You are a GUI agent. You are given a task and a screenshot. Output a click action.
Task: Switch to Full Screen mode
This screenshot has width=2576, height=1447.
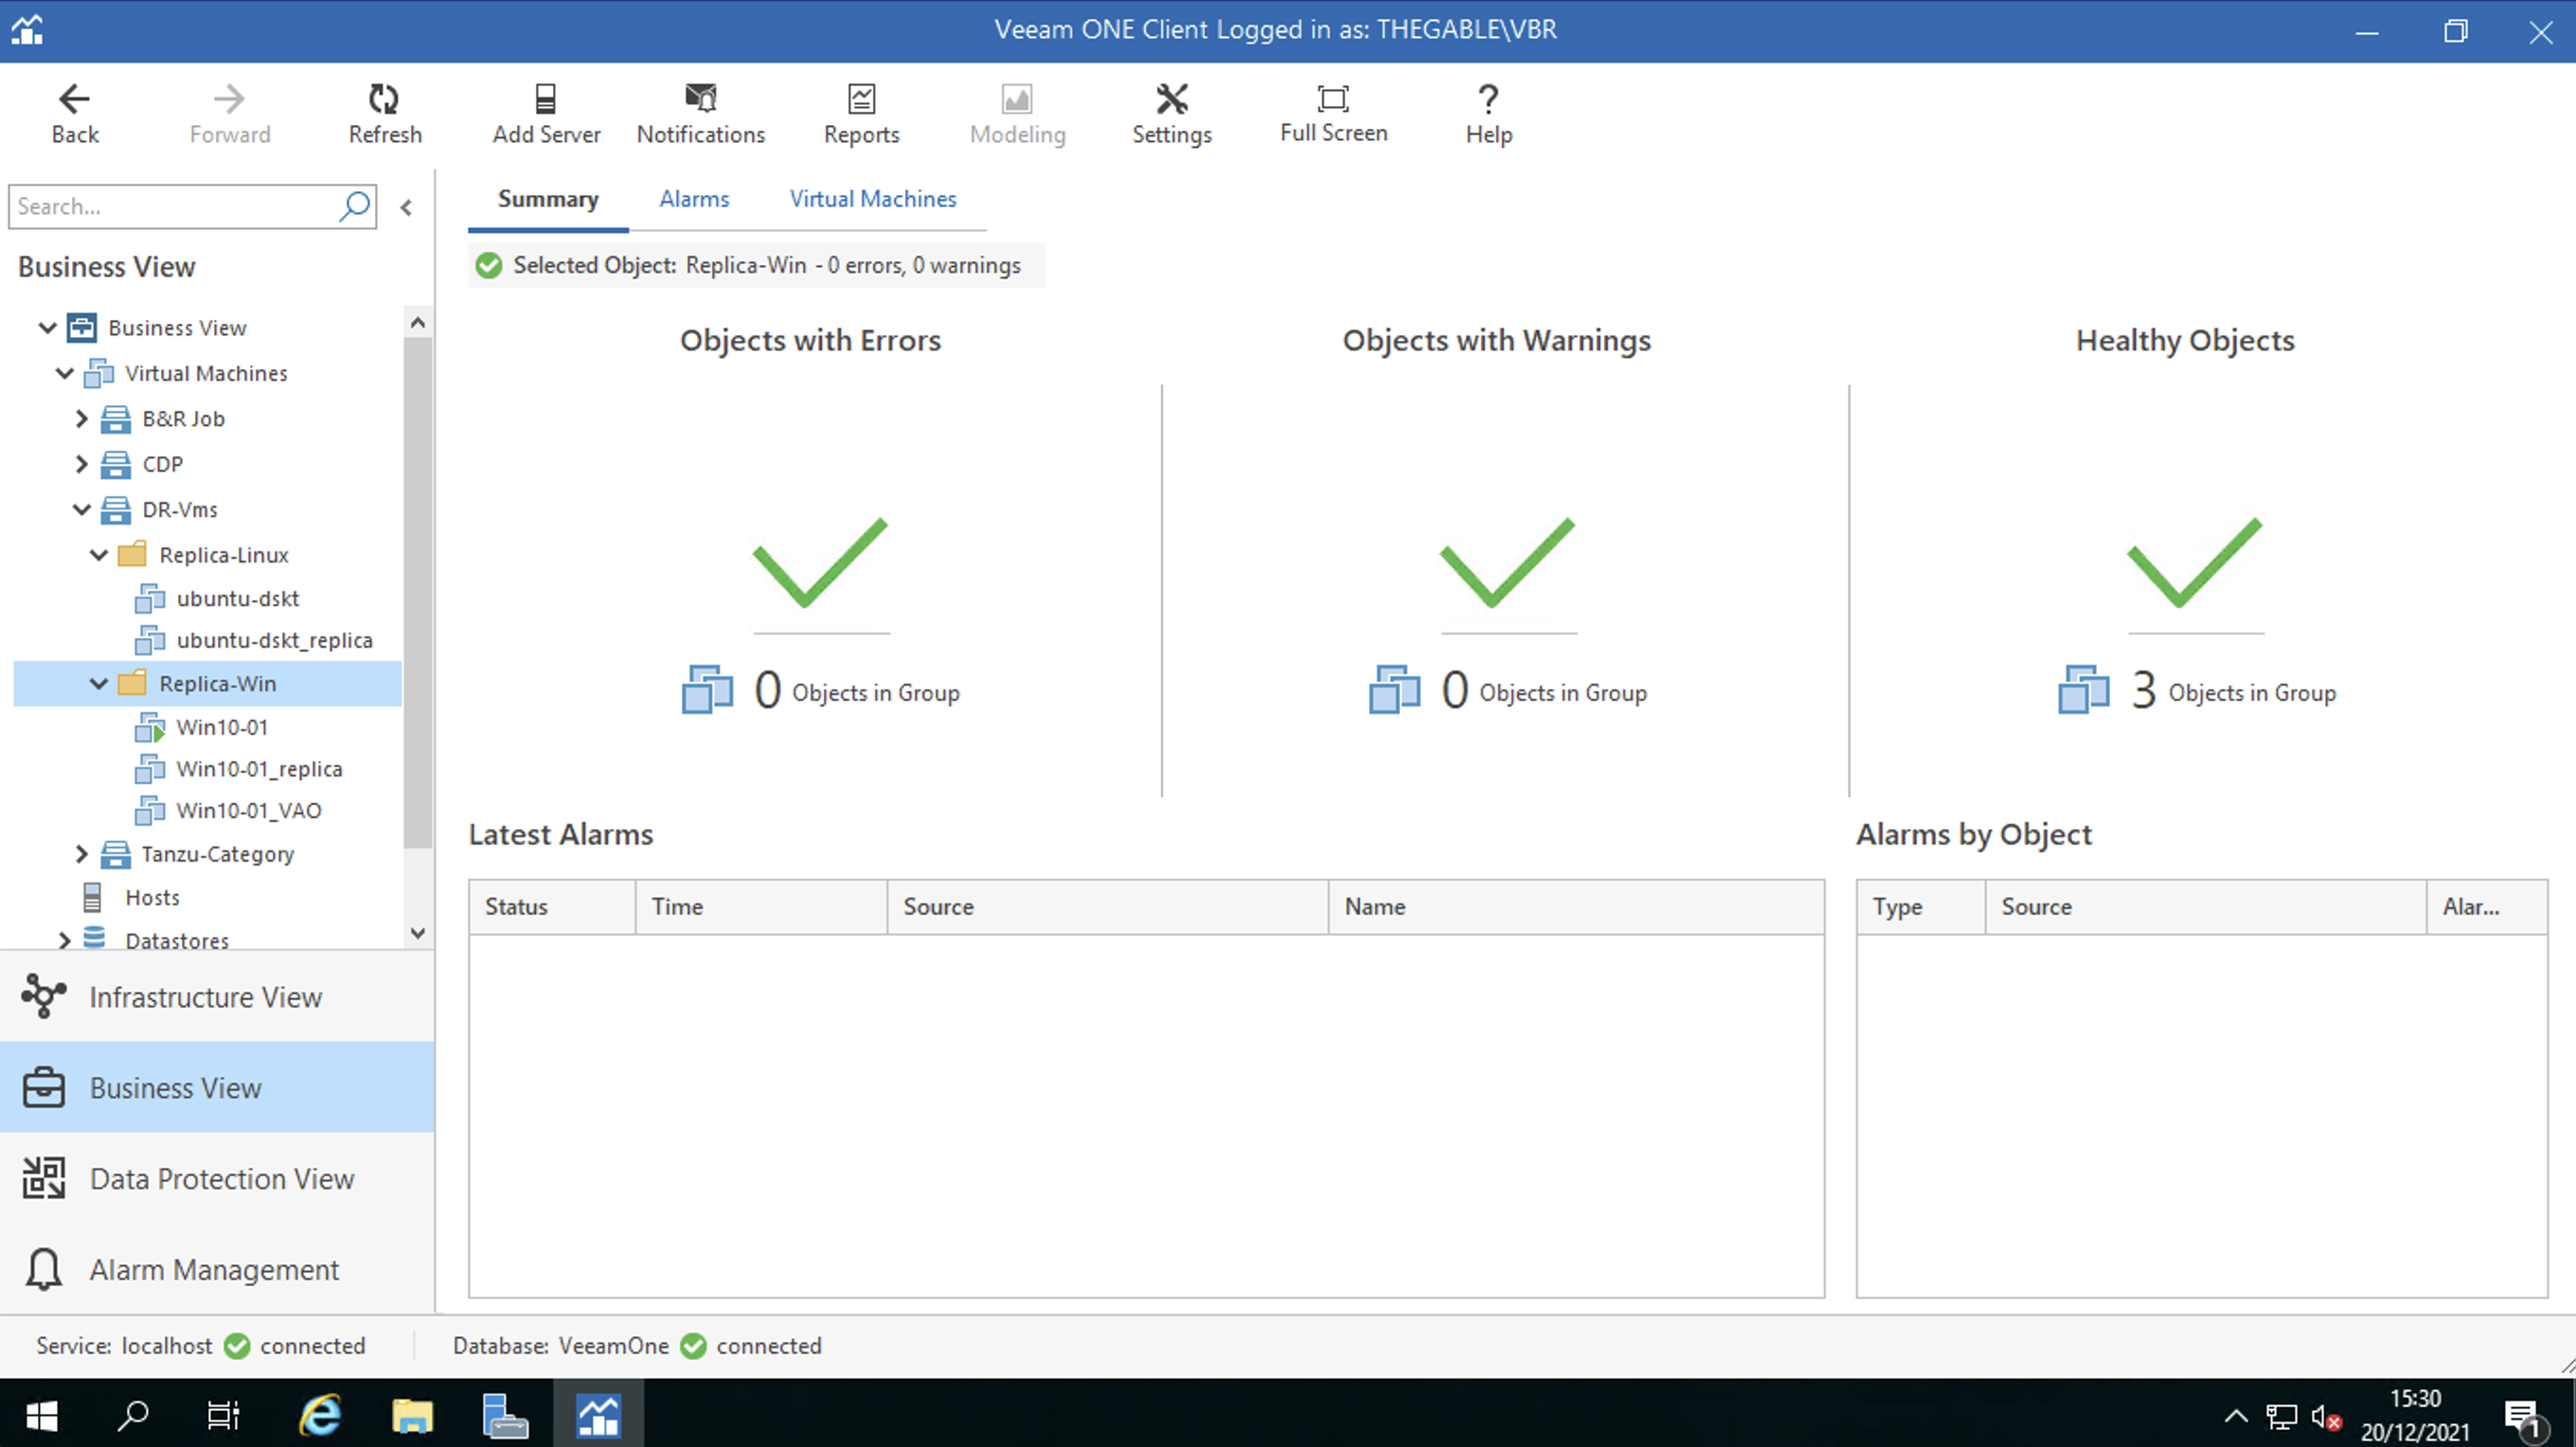coord(1333,114)
